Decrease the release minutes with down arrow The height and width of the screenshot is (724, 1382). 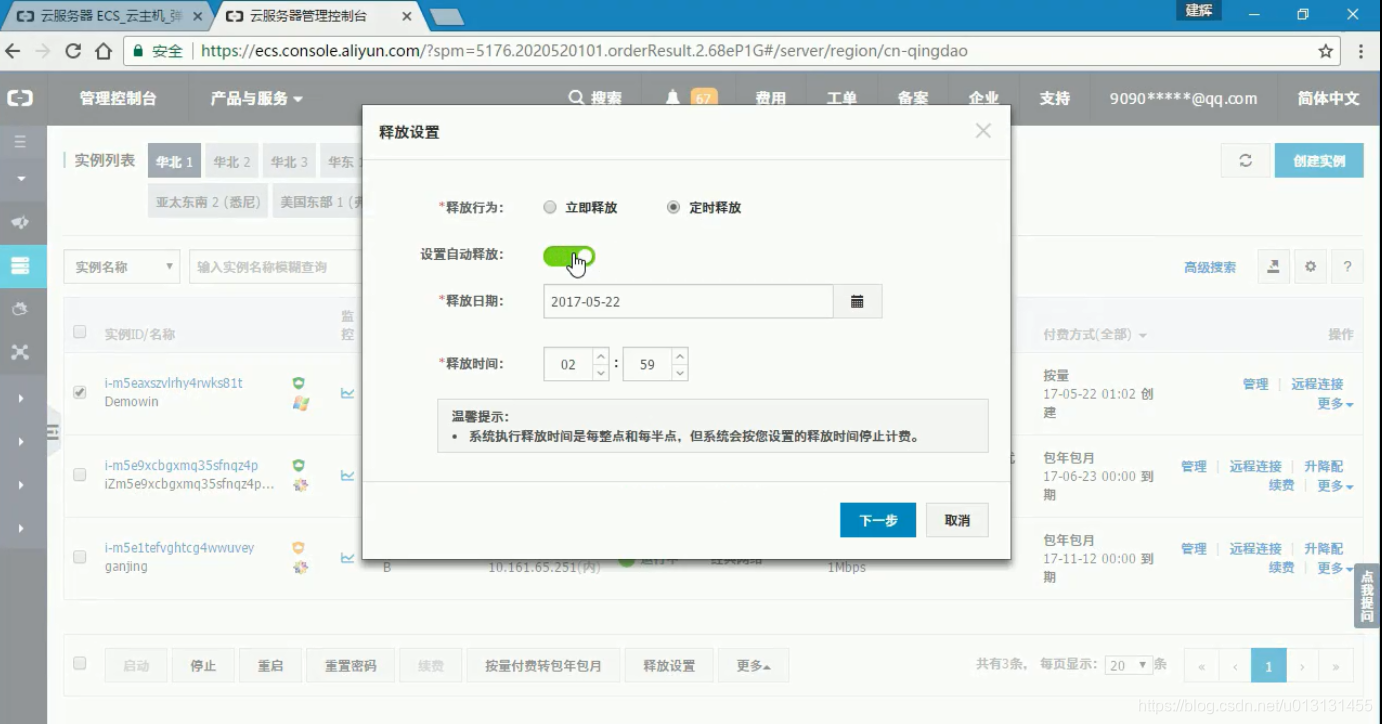pyautogui.click(x=679, y=373)
